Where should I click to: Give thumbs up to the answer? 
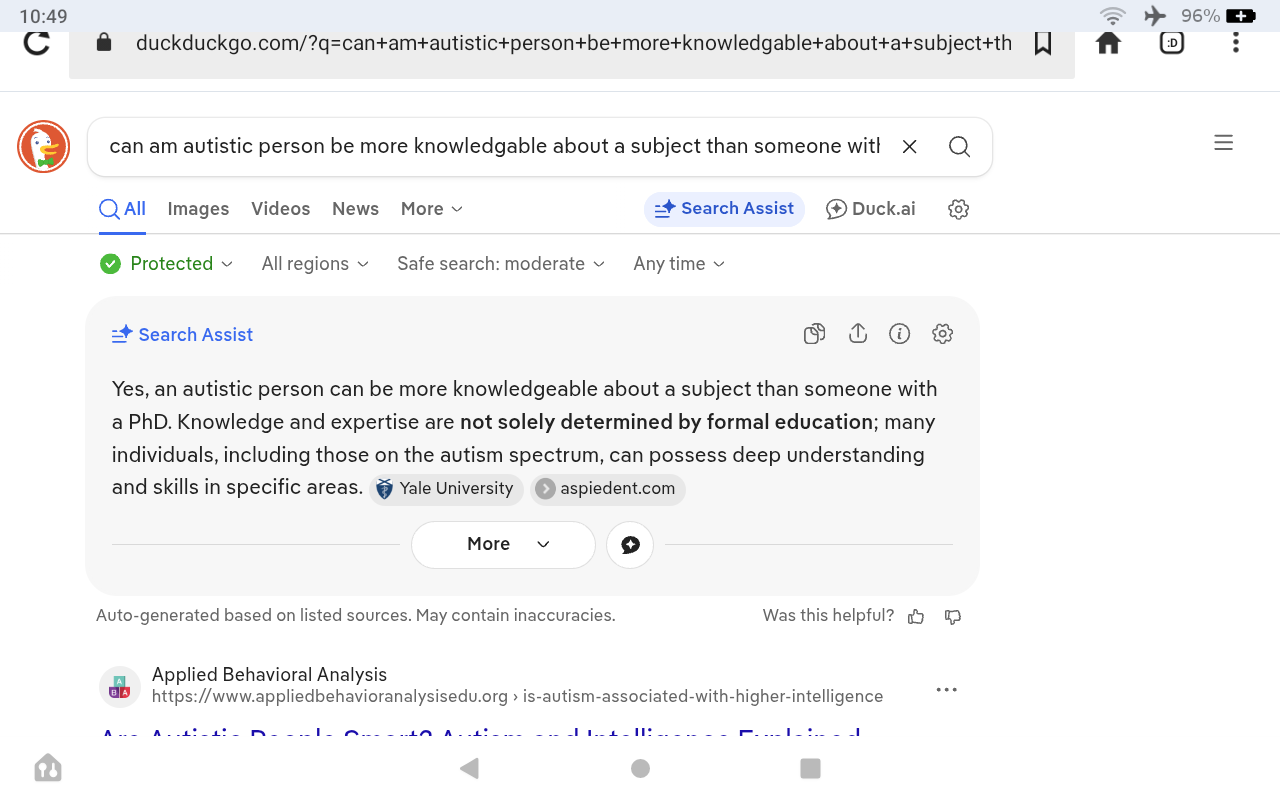916,616
